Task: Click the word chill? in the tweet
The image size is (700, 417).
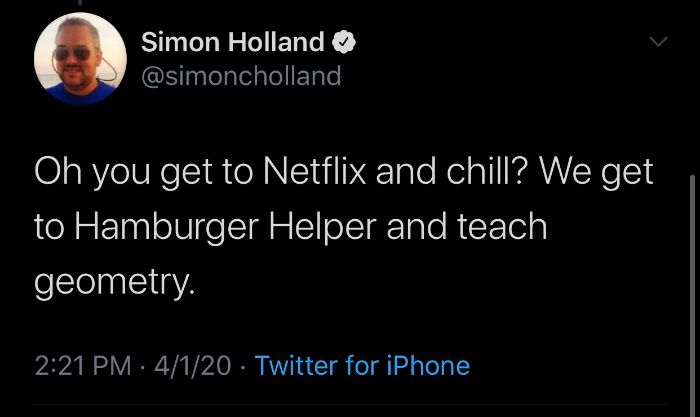Action: [x=484, y=171]
